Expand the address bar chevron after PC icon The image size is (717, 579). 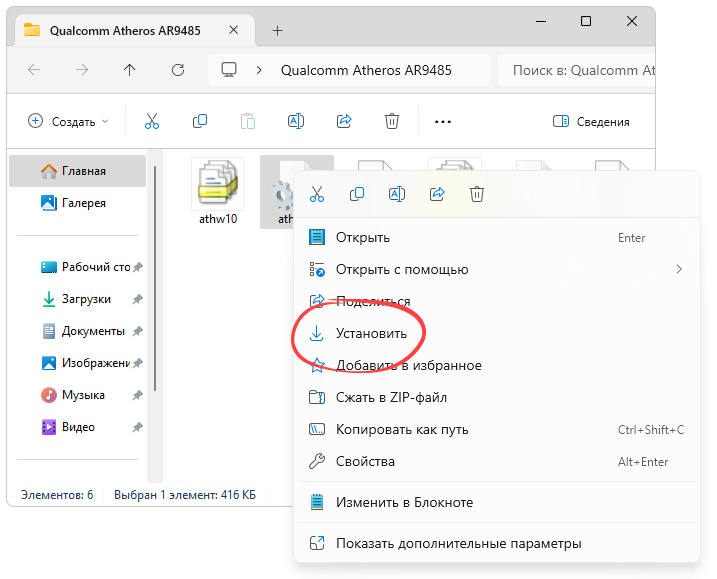click(259, 70)
